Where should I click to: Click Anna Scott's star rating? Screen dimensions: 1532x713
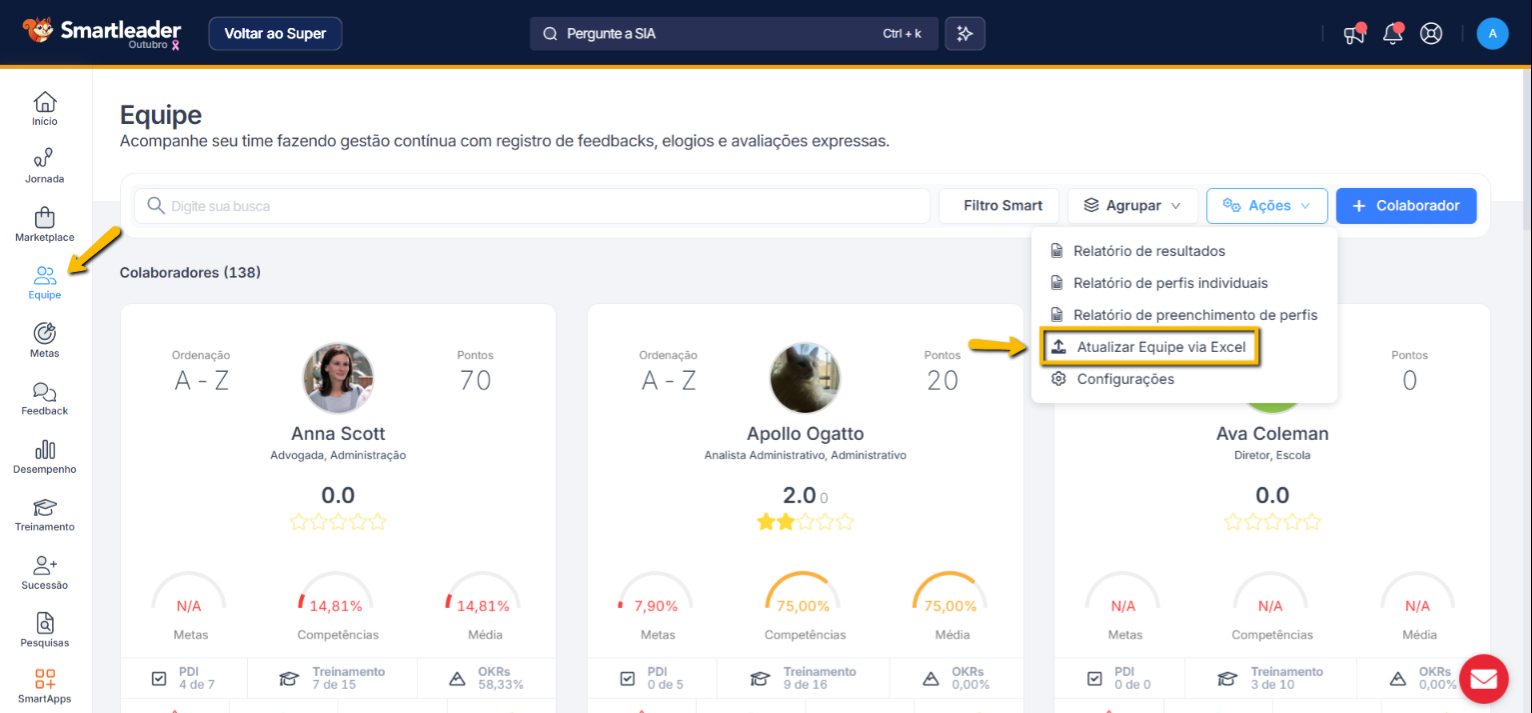pyautogui.click(x=338, y=522)
